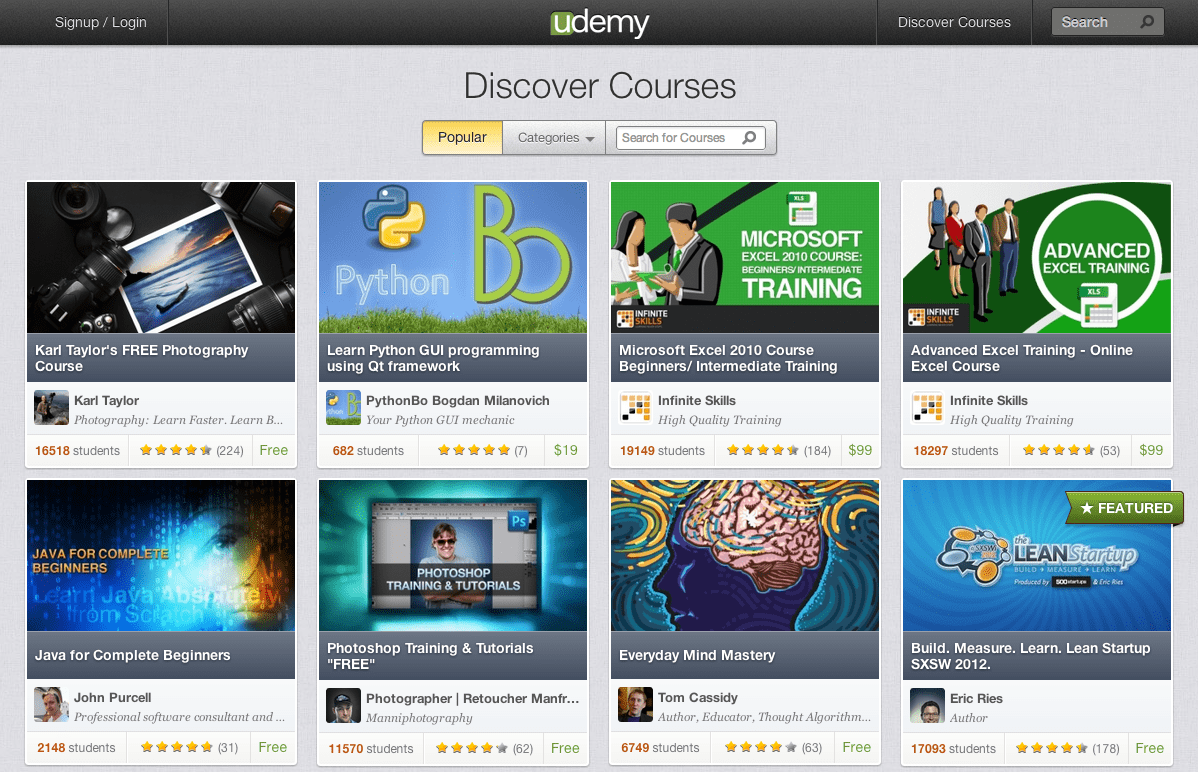Click Infinite Skills avatar on Excel 2010 course
This screenshot has height=772, width=1198.
coord(635,408)
